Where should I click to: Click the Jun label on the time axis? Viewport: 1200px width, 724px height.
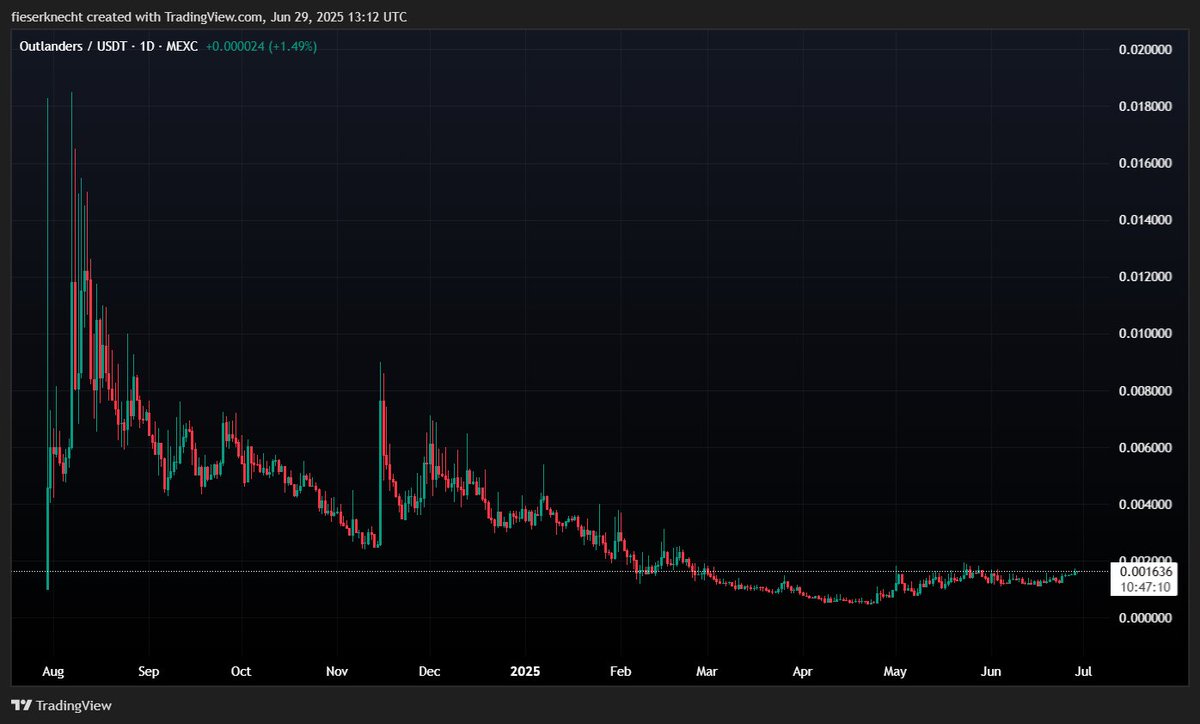[x=990, y=672]
